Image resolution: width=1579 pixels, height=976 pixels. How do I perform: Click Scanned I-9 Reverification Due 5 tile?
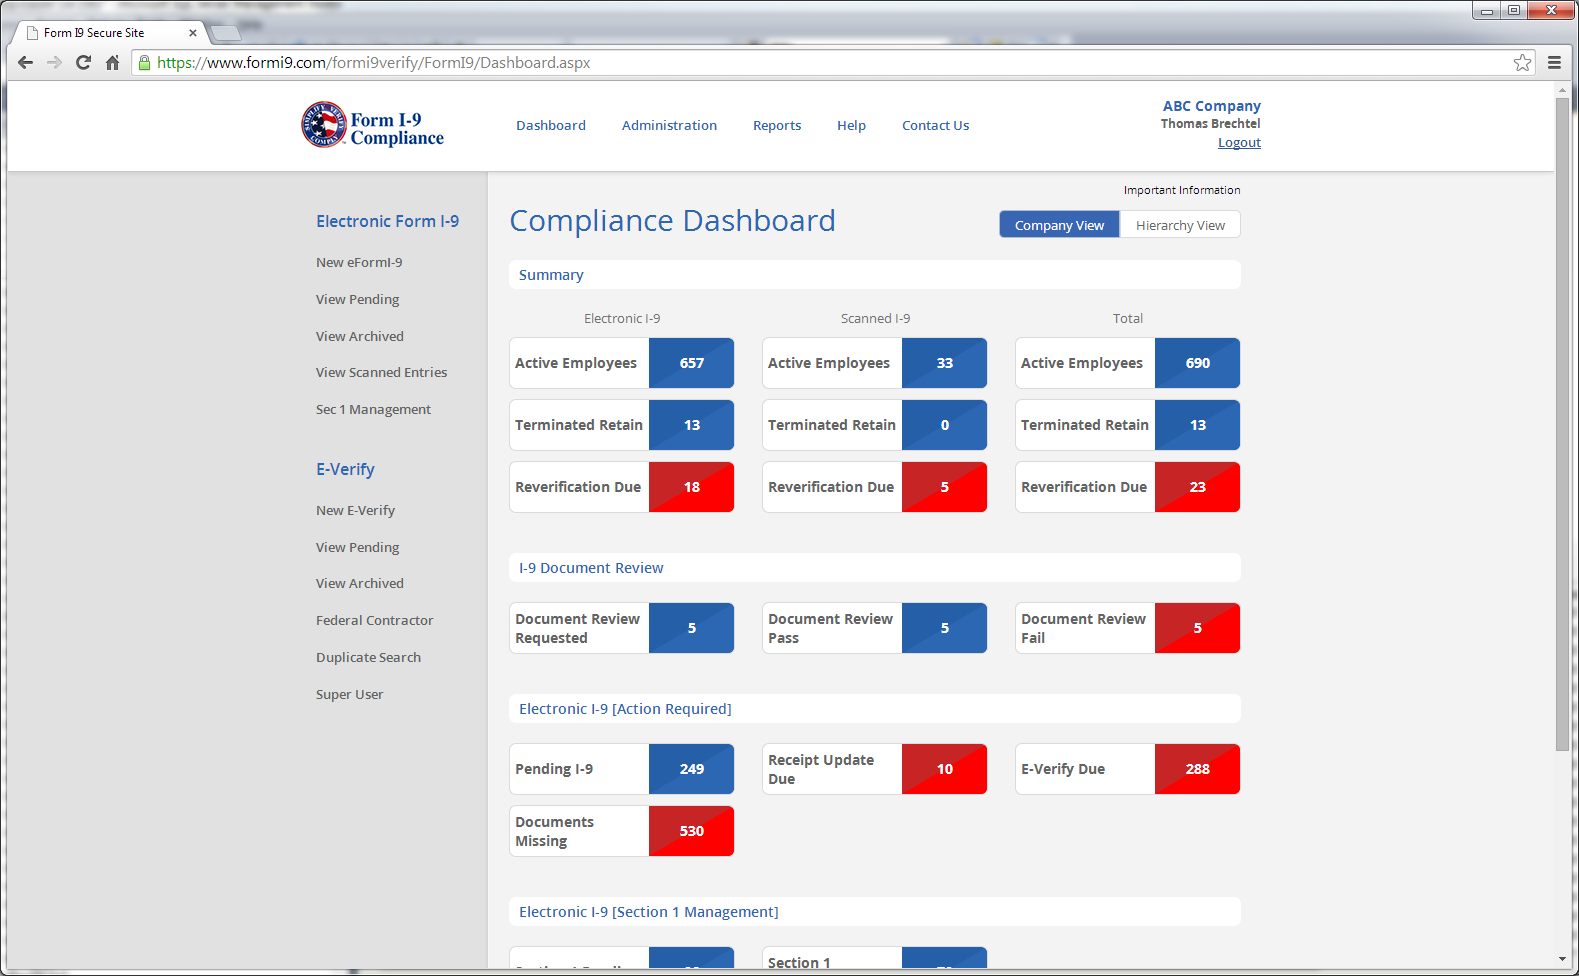[x=874, y=487]
